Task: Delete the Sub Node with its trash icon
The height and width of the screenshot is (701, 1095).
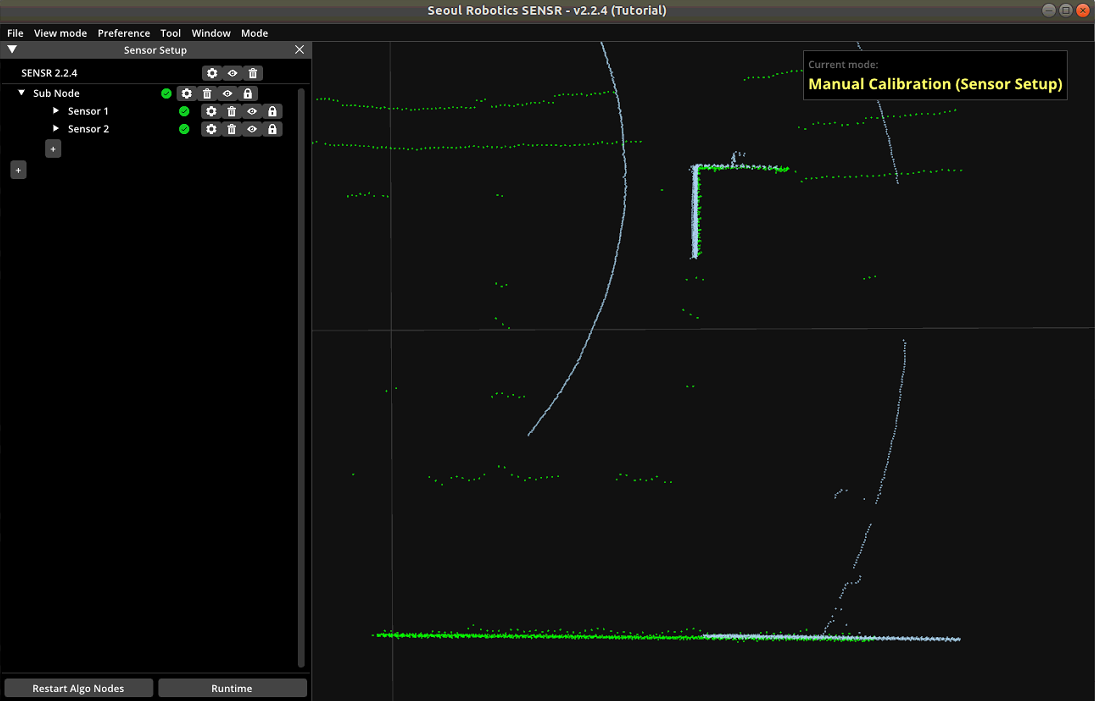Action: [x=207, y=93]
